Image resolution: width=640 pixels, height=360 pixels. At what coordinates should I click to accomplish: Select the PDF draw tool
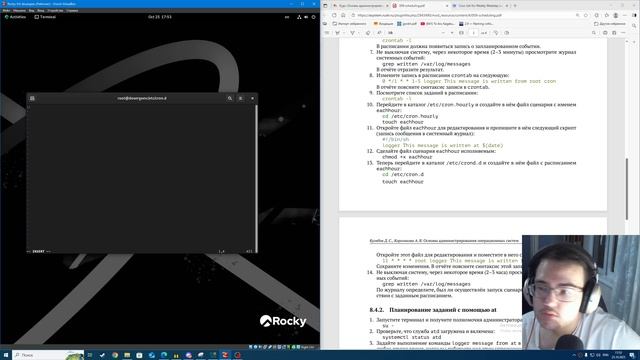tap(352, 33)
